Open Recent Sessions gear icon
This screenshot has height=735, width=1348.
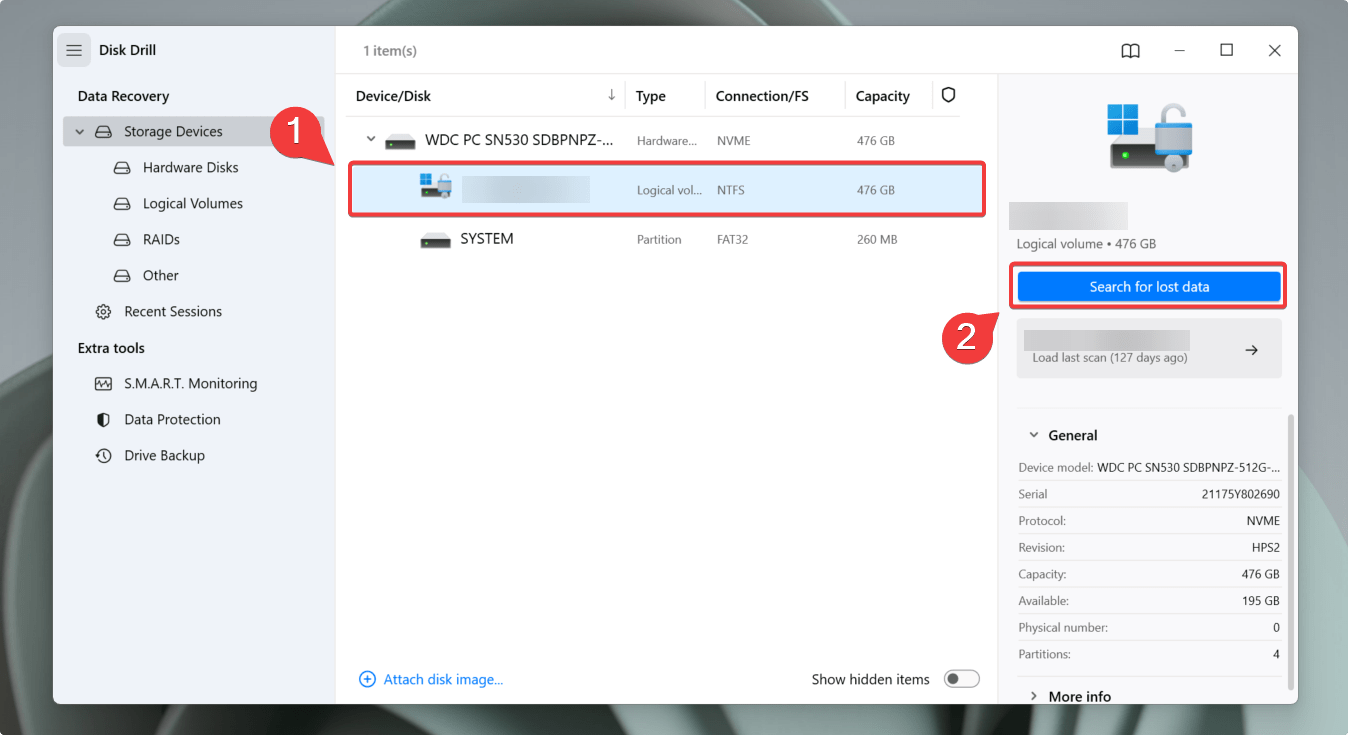click(x=103, y=312)
